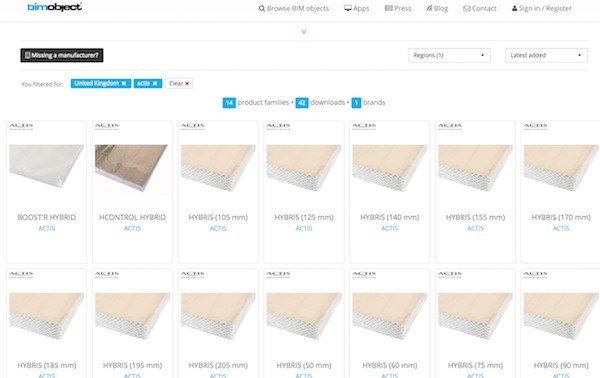Click ACTIS link under HYBRIS (140 mm)
The height and width of the screenshot is (378, 600).
click(x=390, y=228)
